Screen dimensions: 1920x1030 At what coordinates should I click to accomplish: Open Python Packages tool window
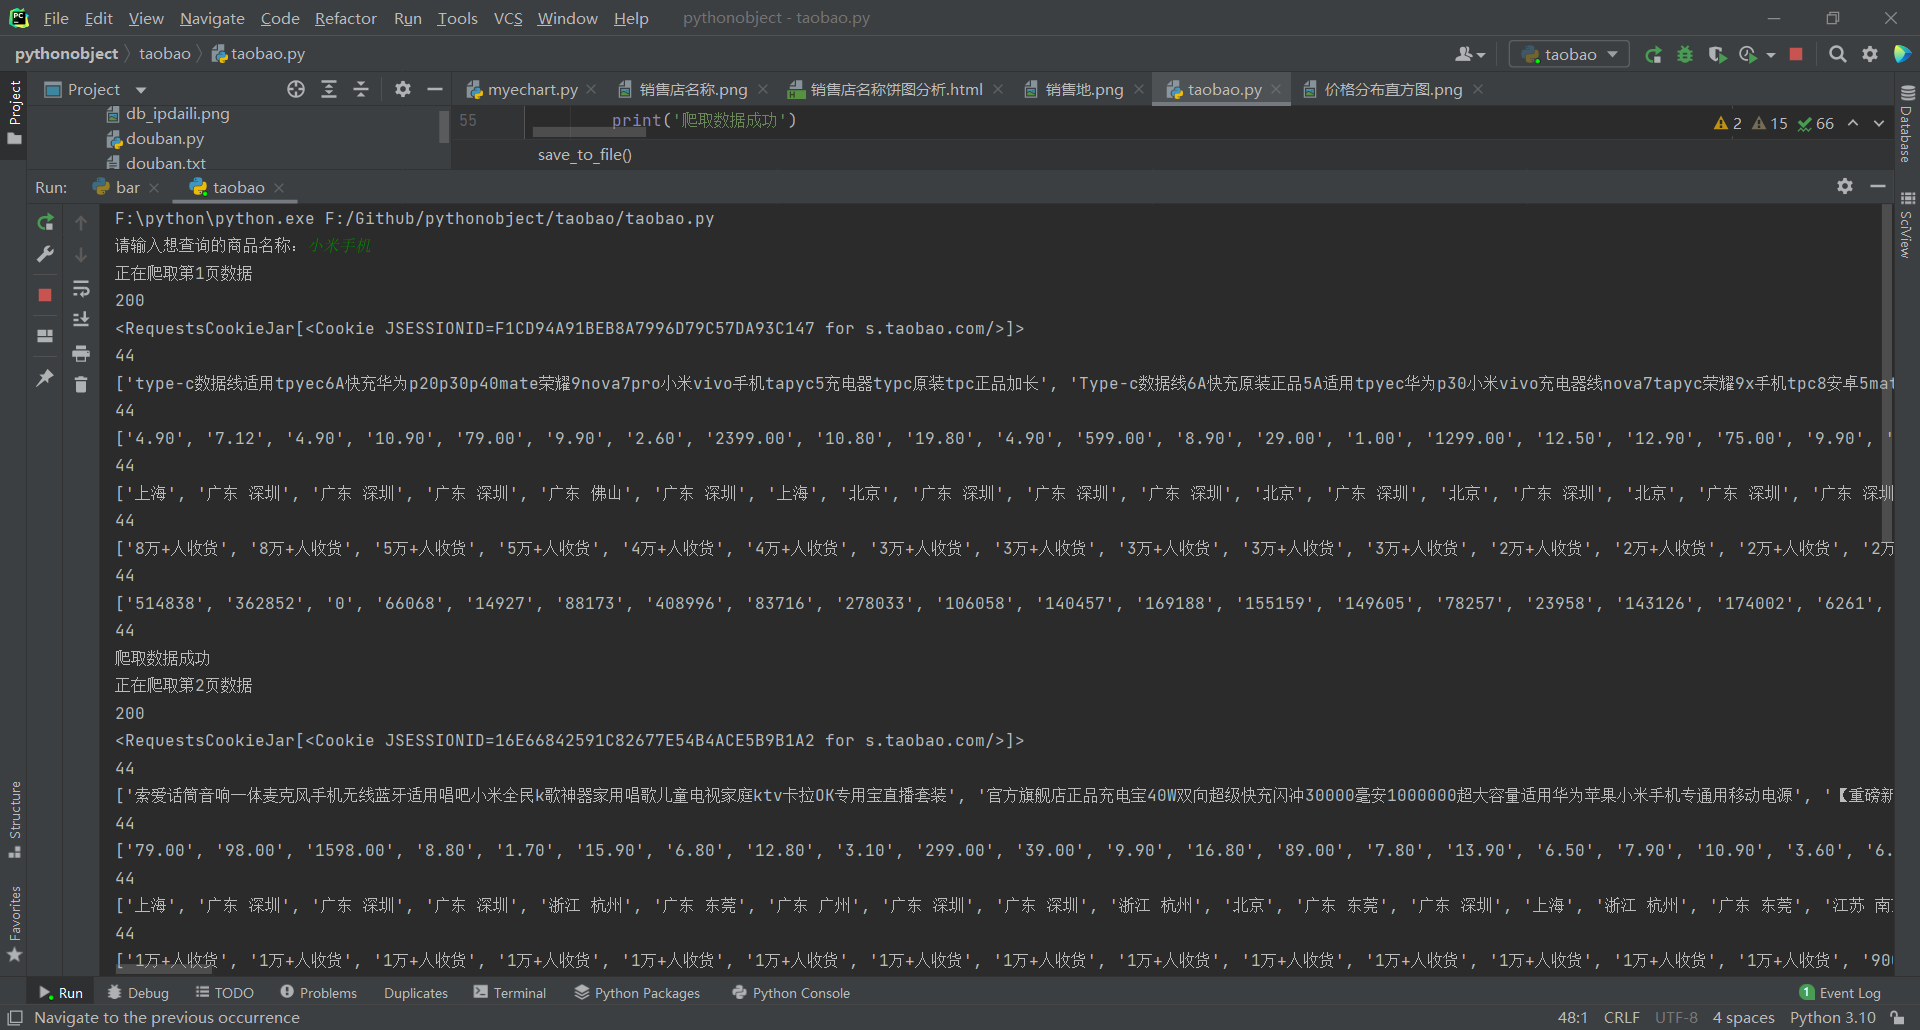[637, 993]
